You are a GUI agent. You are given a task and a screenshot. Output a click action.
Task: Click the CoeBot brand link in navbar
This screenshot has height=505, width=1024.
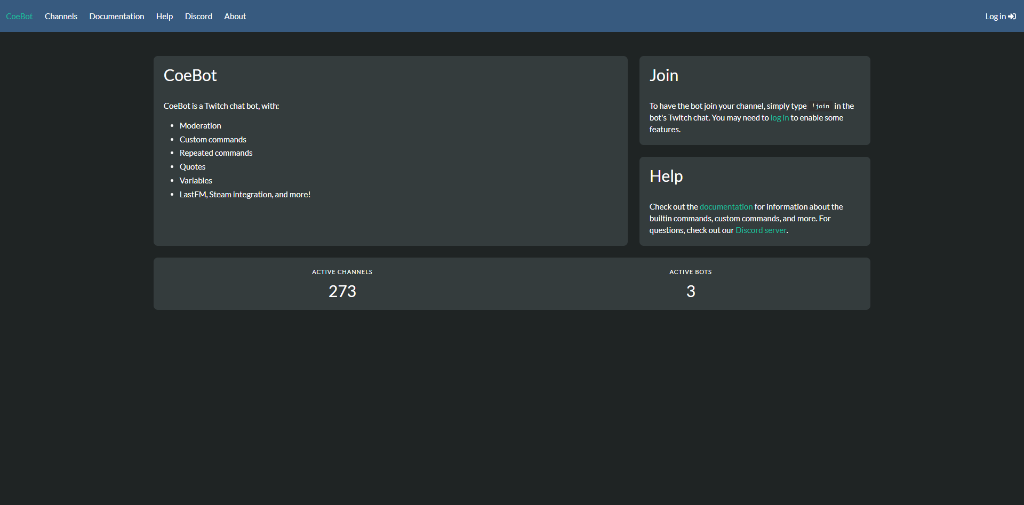click(x=19, y=16)
